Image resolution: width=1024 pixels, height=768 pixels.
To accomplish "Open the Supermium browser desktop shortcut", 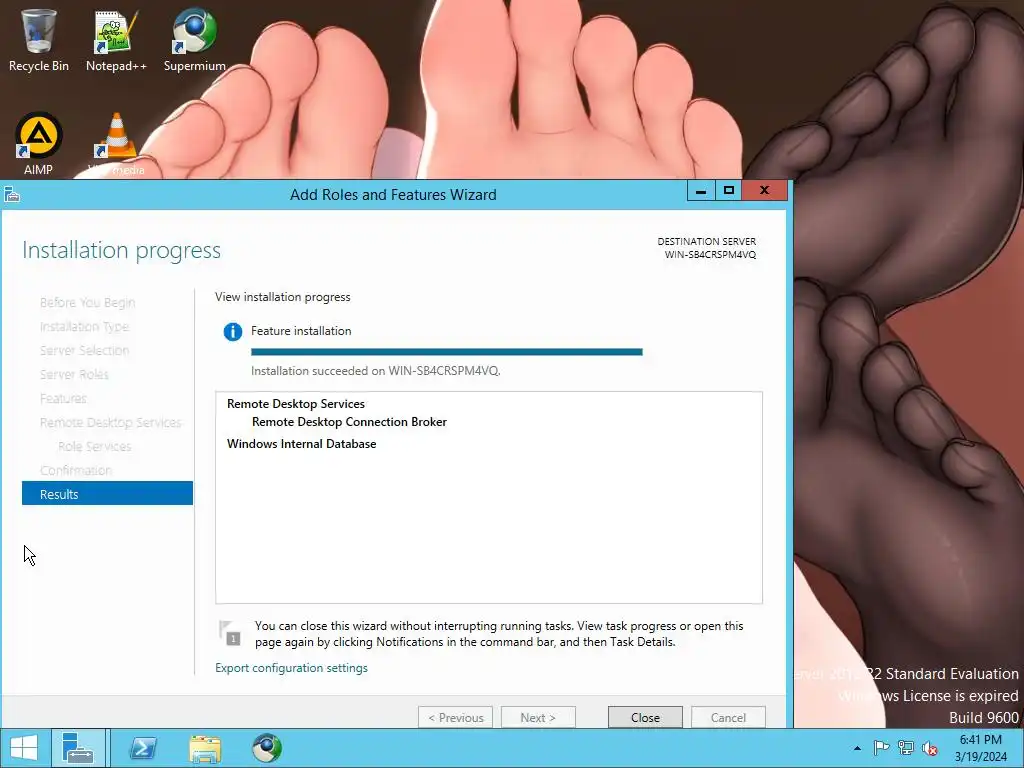I will [x=194, y=40].
